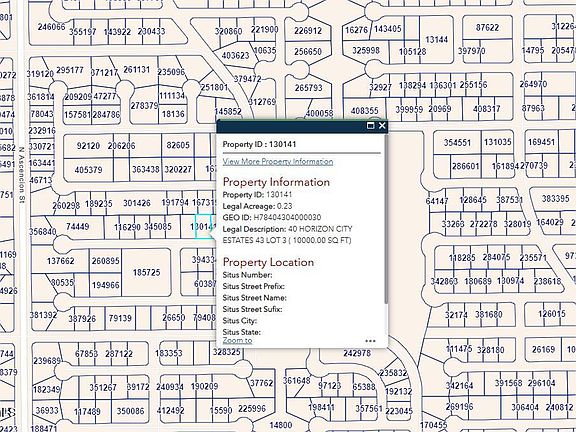Select parcel 185725 on the map

point(147,273)
